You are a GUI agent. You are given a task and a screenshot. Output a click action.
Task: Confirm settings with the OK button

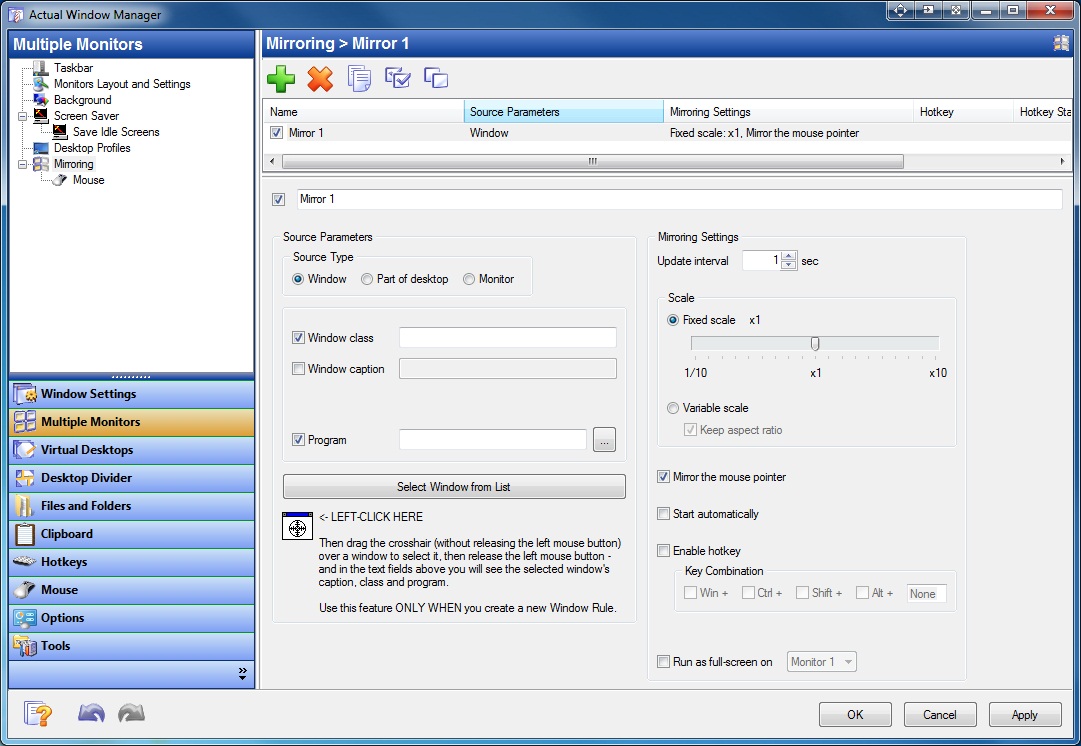coord(855,715)
